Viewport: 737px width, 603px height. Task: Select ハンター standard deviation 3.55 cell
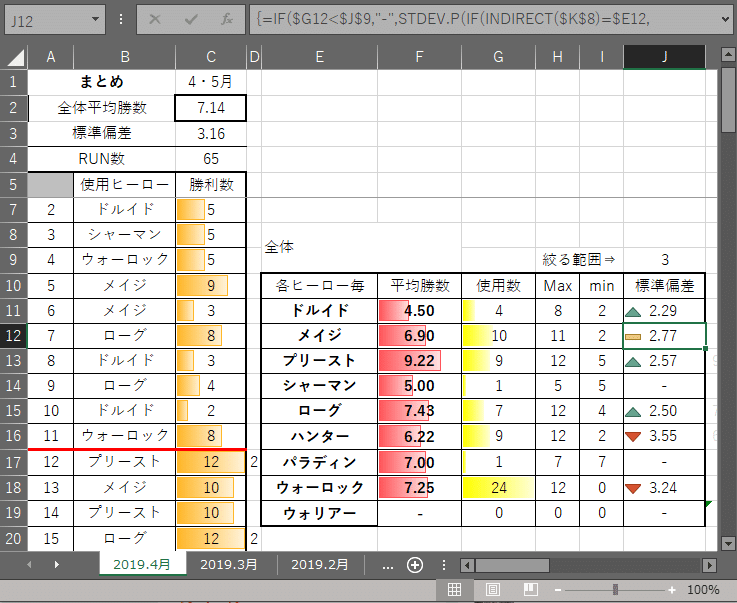pyautogui.click(x=664, y=436)
